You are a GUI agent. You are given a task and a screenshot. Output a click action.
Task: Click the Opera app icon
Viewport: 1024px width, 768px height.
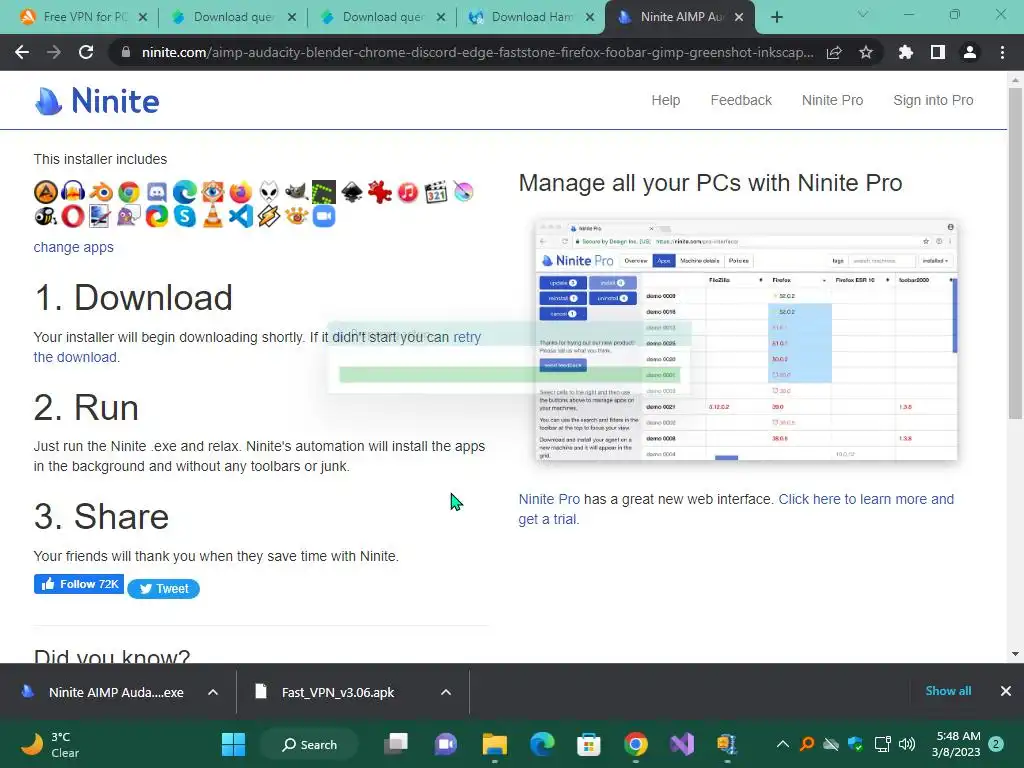coord(73,216)
